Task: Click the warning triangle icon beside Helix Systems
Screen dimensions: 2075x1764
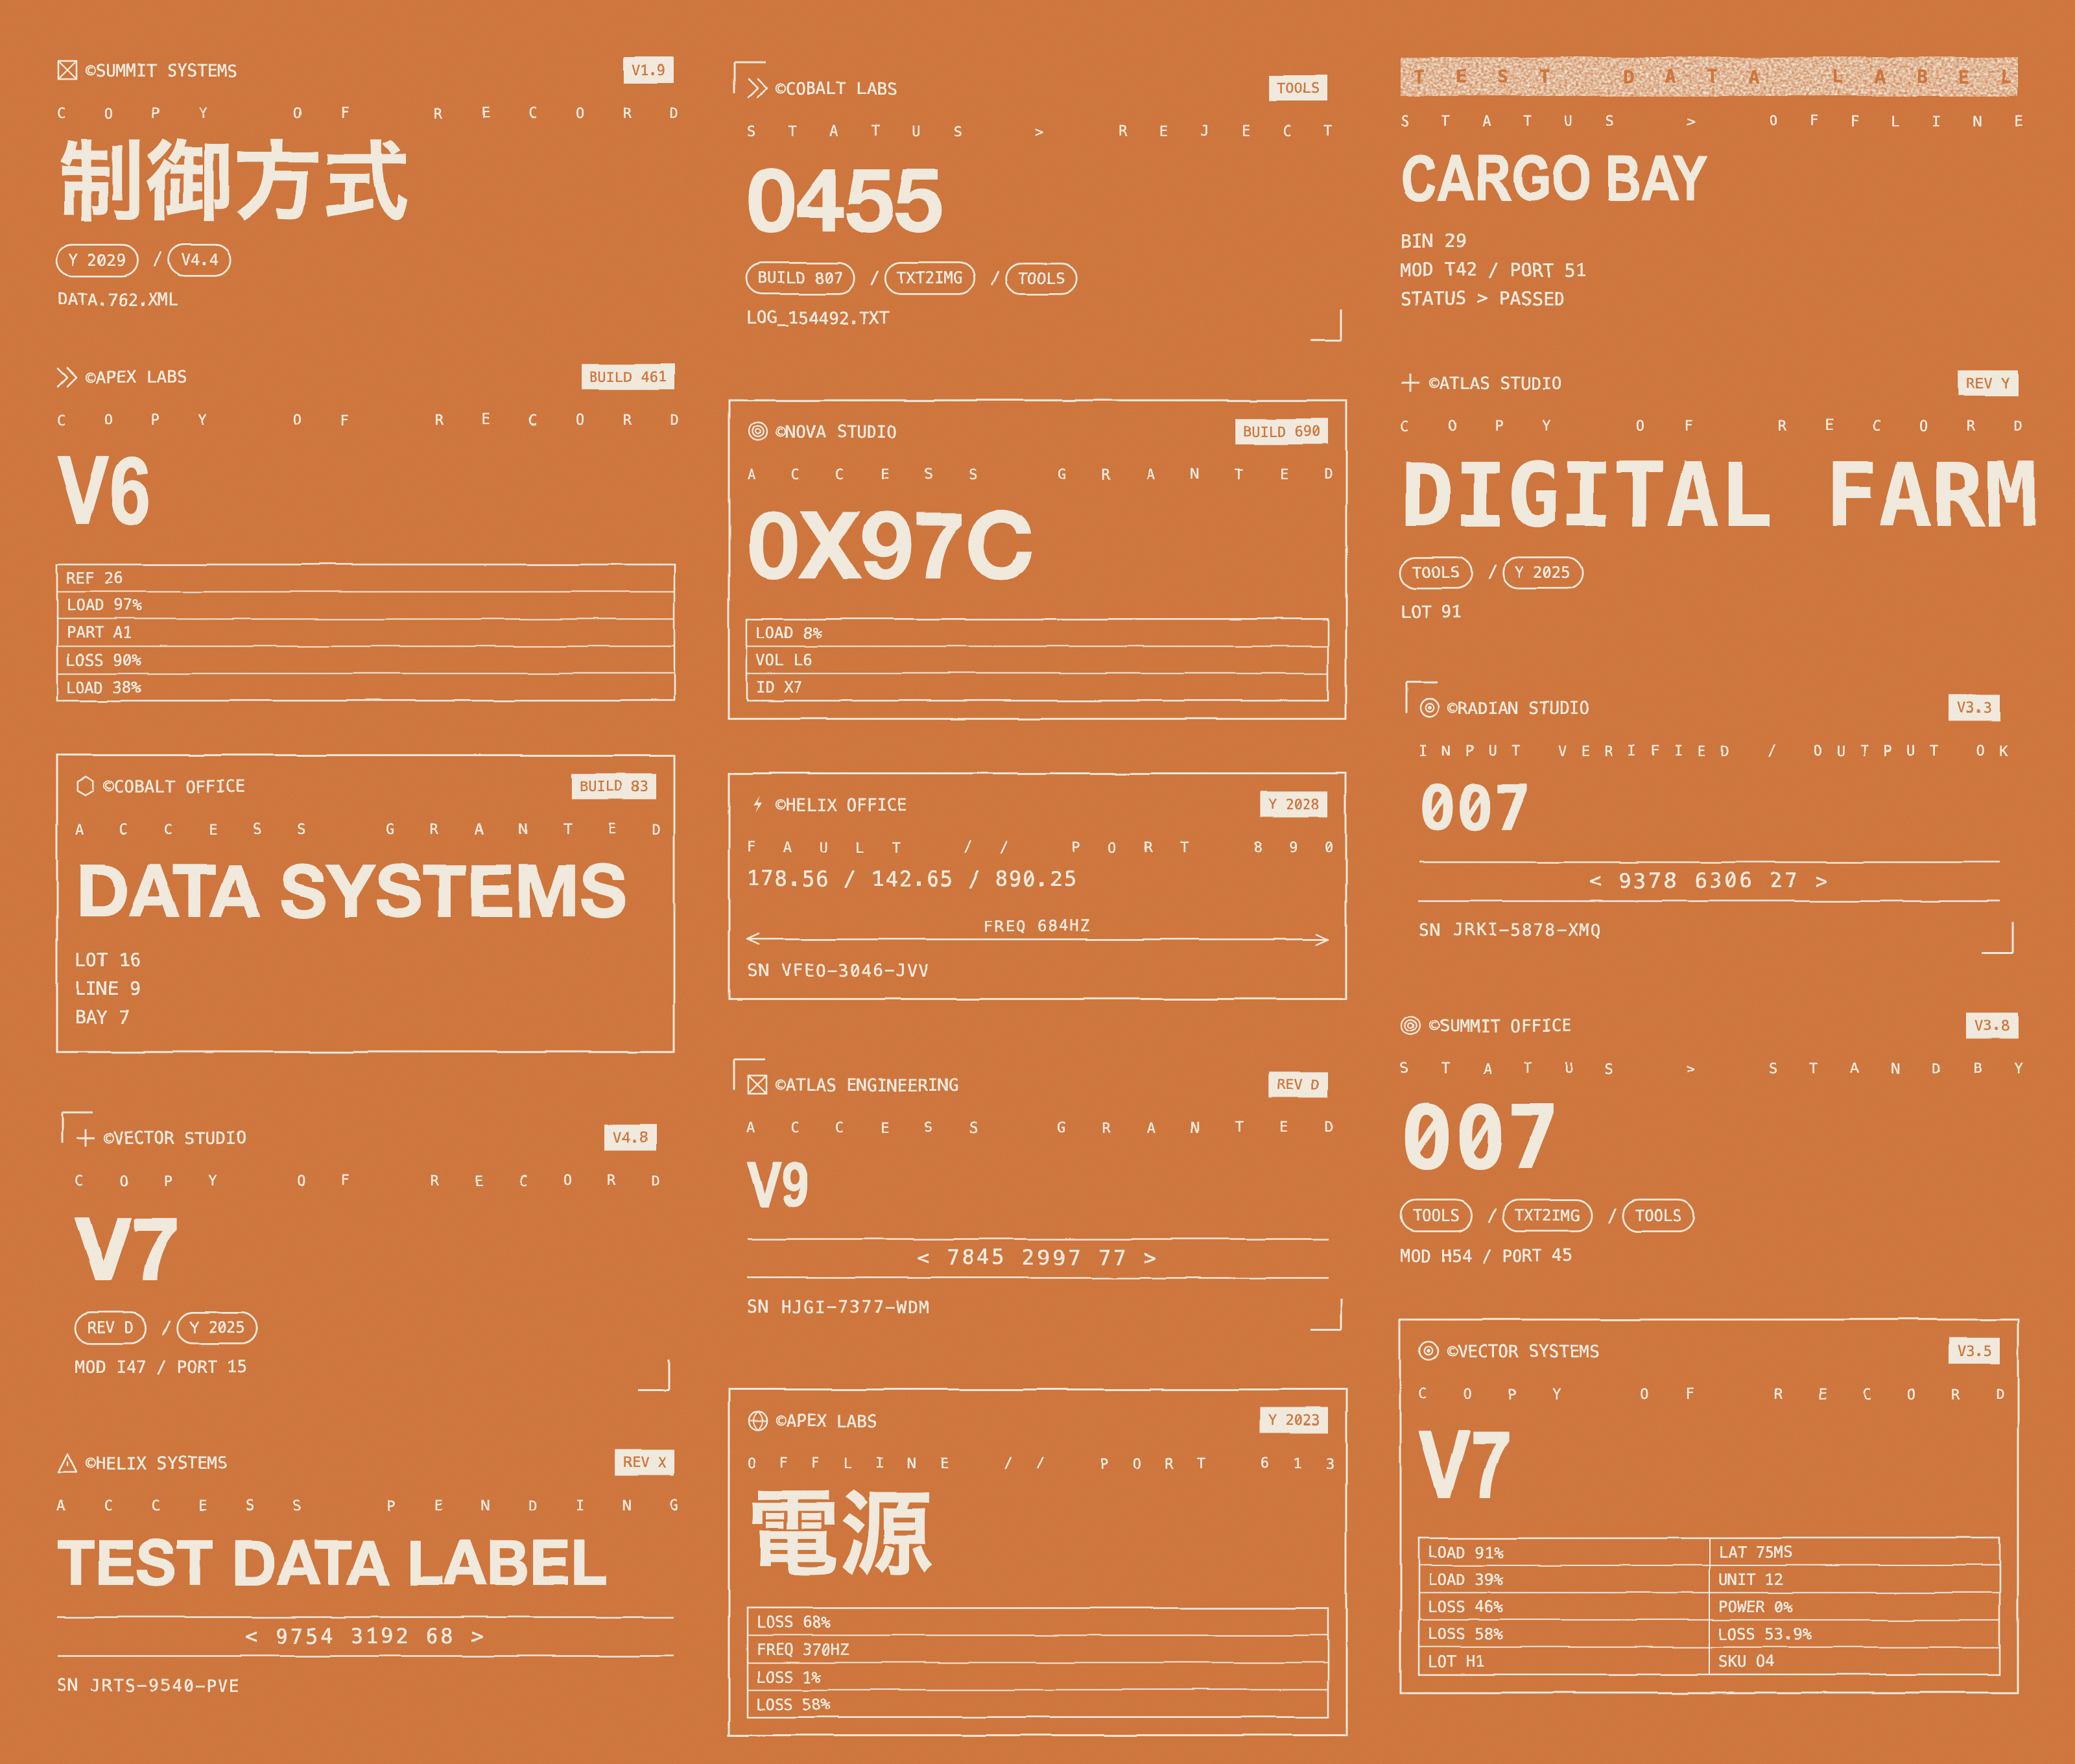Action: (67, 1463)
